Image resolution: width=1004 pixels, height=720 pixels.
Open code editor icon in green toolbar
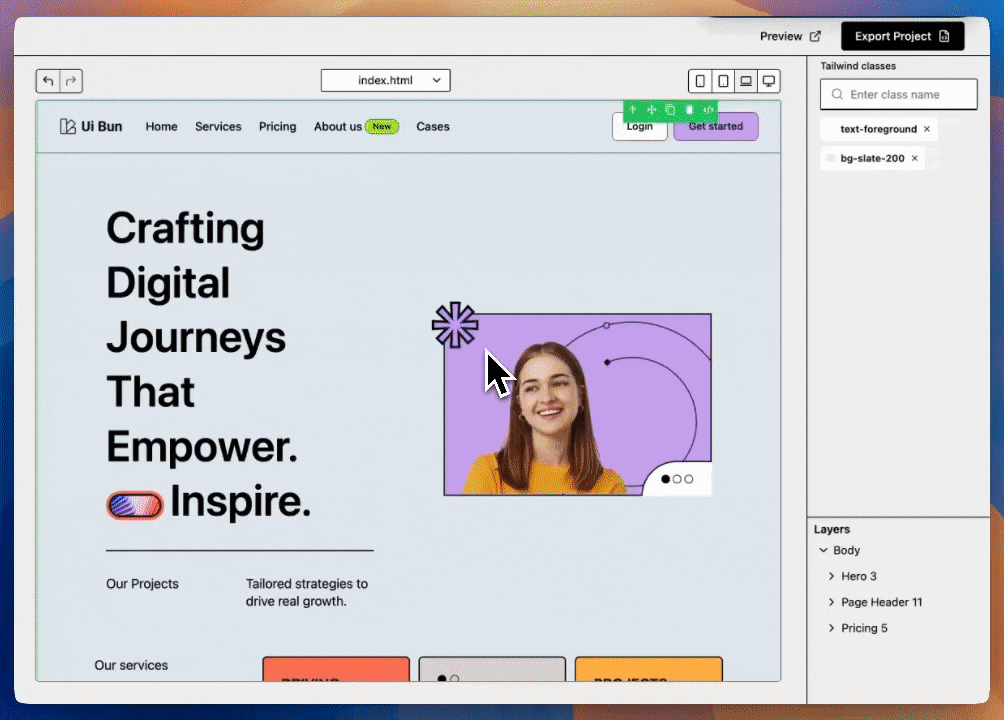tap(708, 110)
